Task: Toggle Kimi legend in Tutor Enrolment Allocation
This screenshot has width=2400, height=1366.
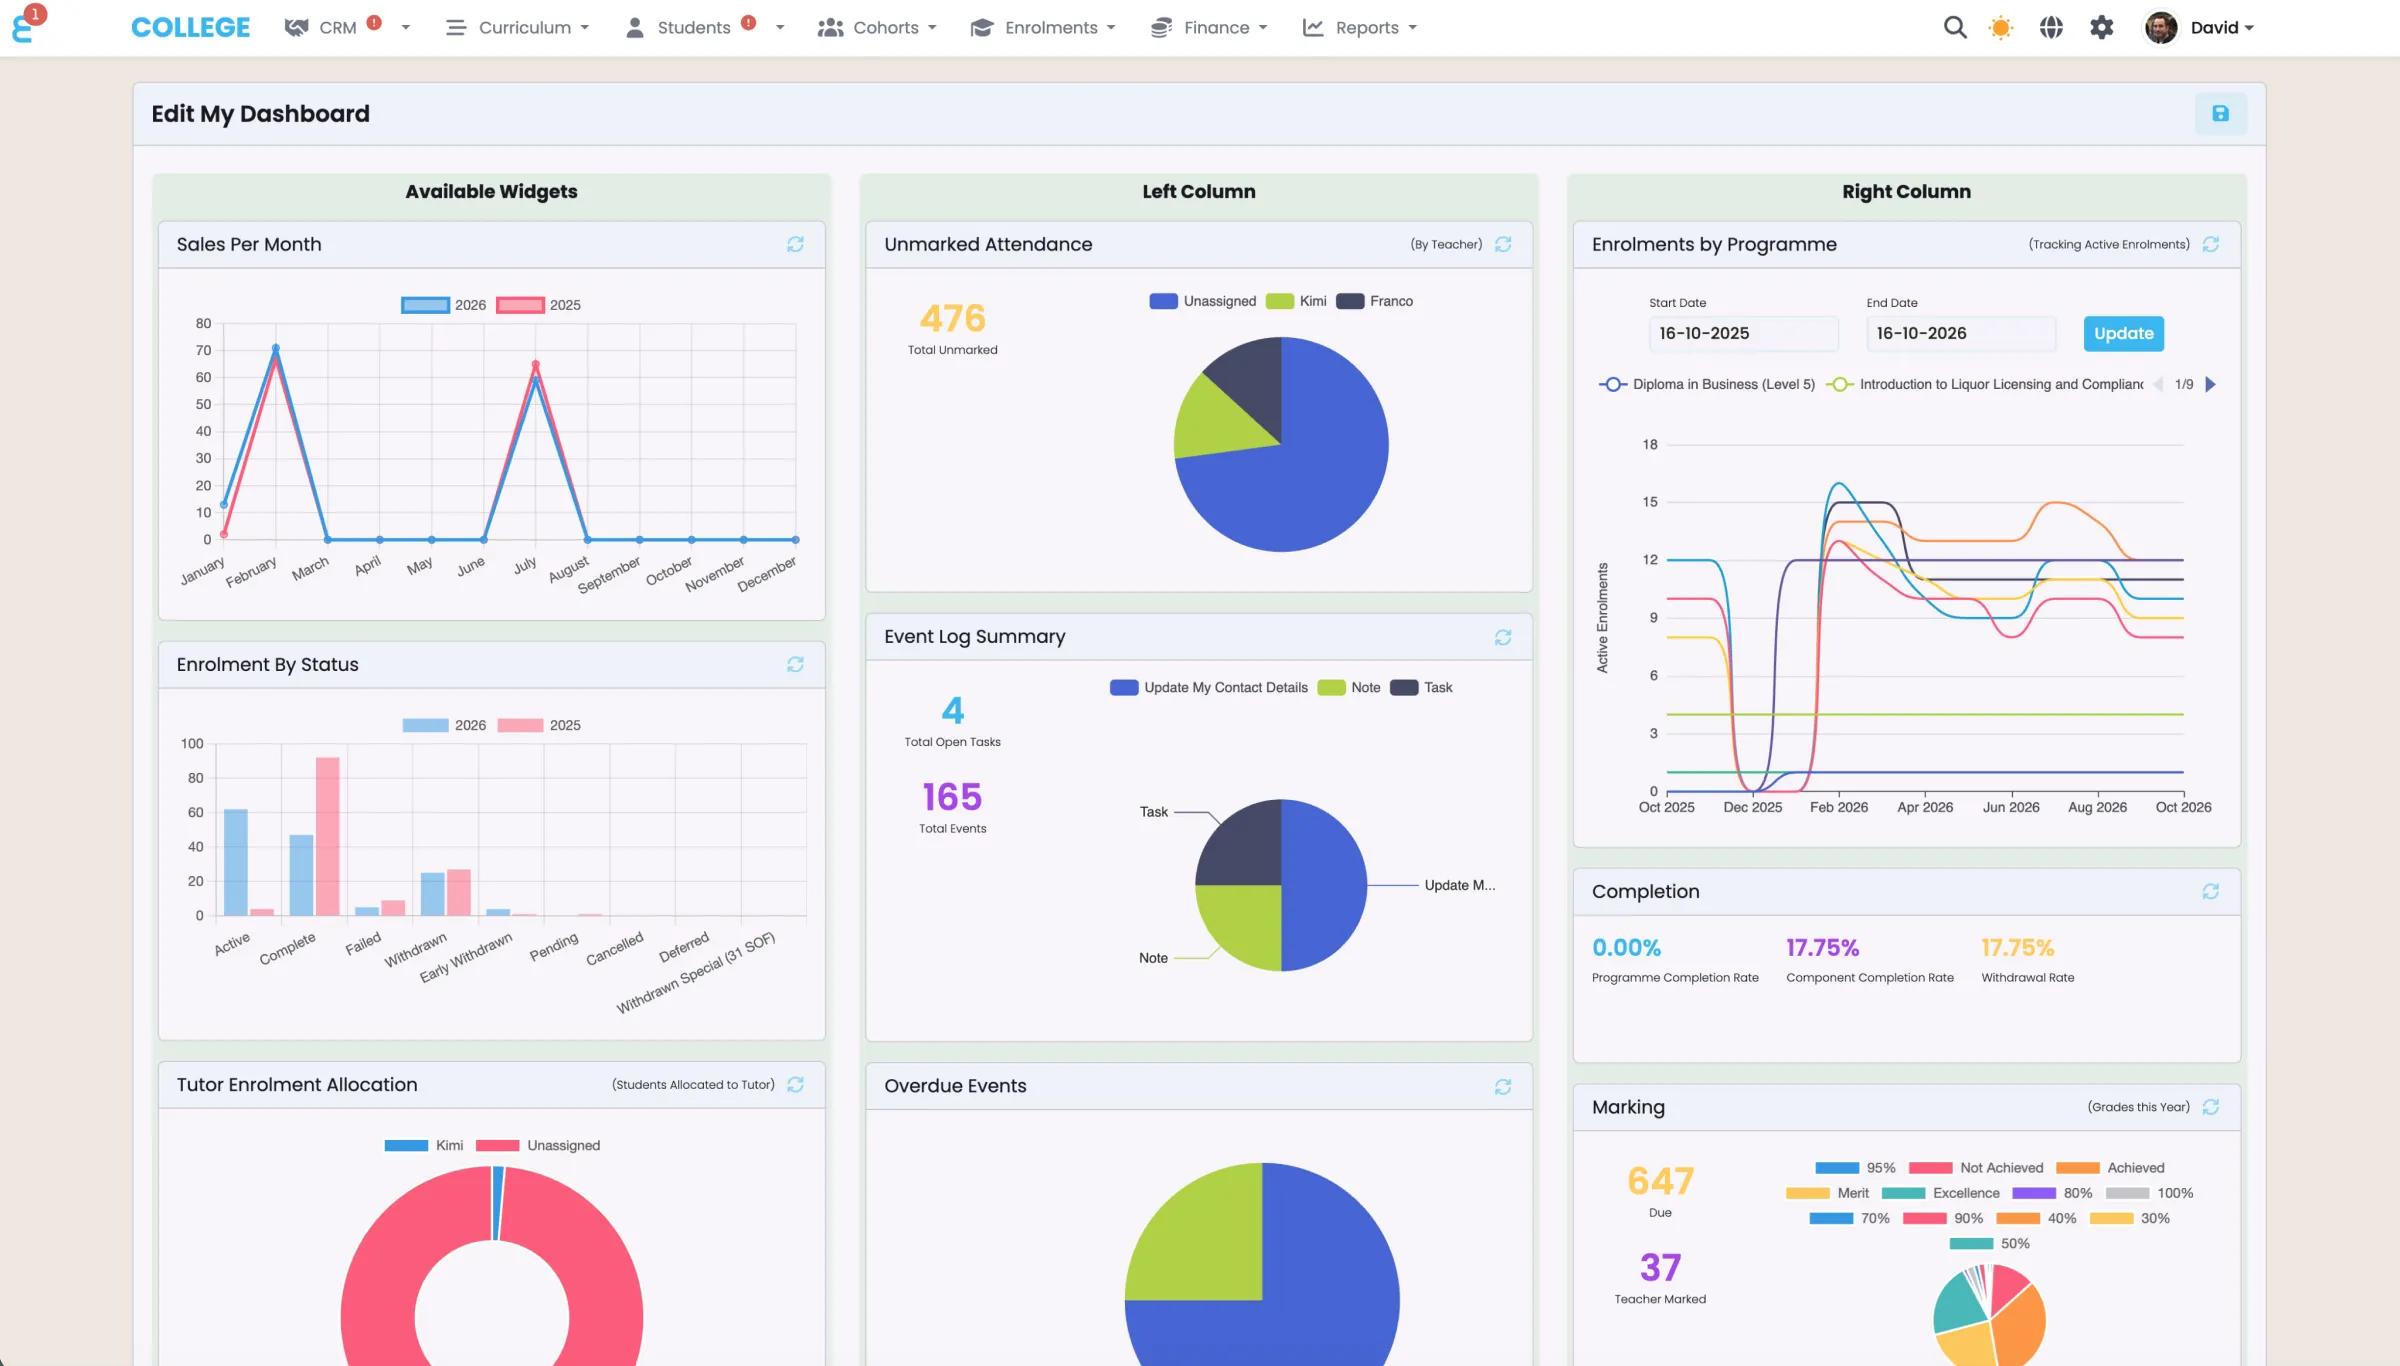Action: pyautogui.click(x=423, y=1145)
